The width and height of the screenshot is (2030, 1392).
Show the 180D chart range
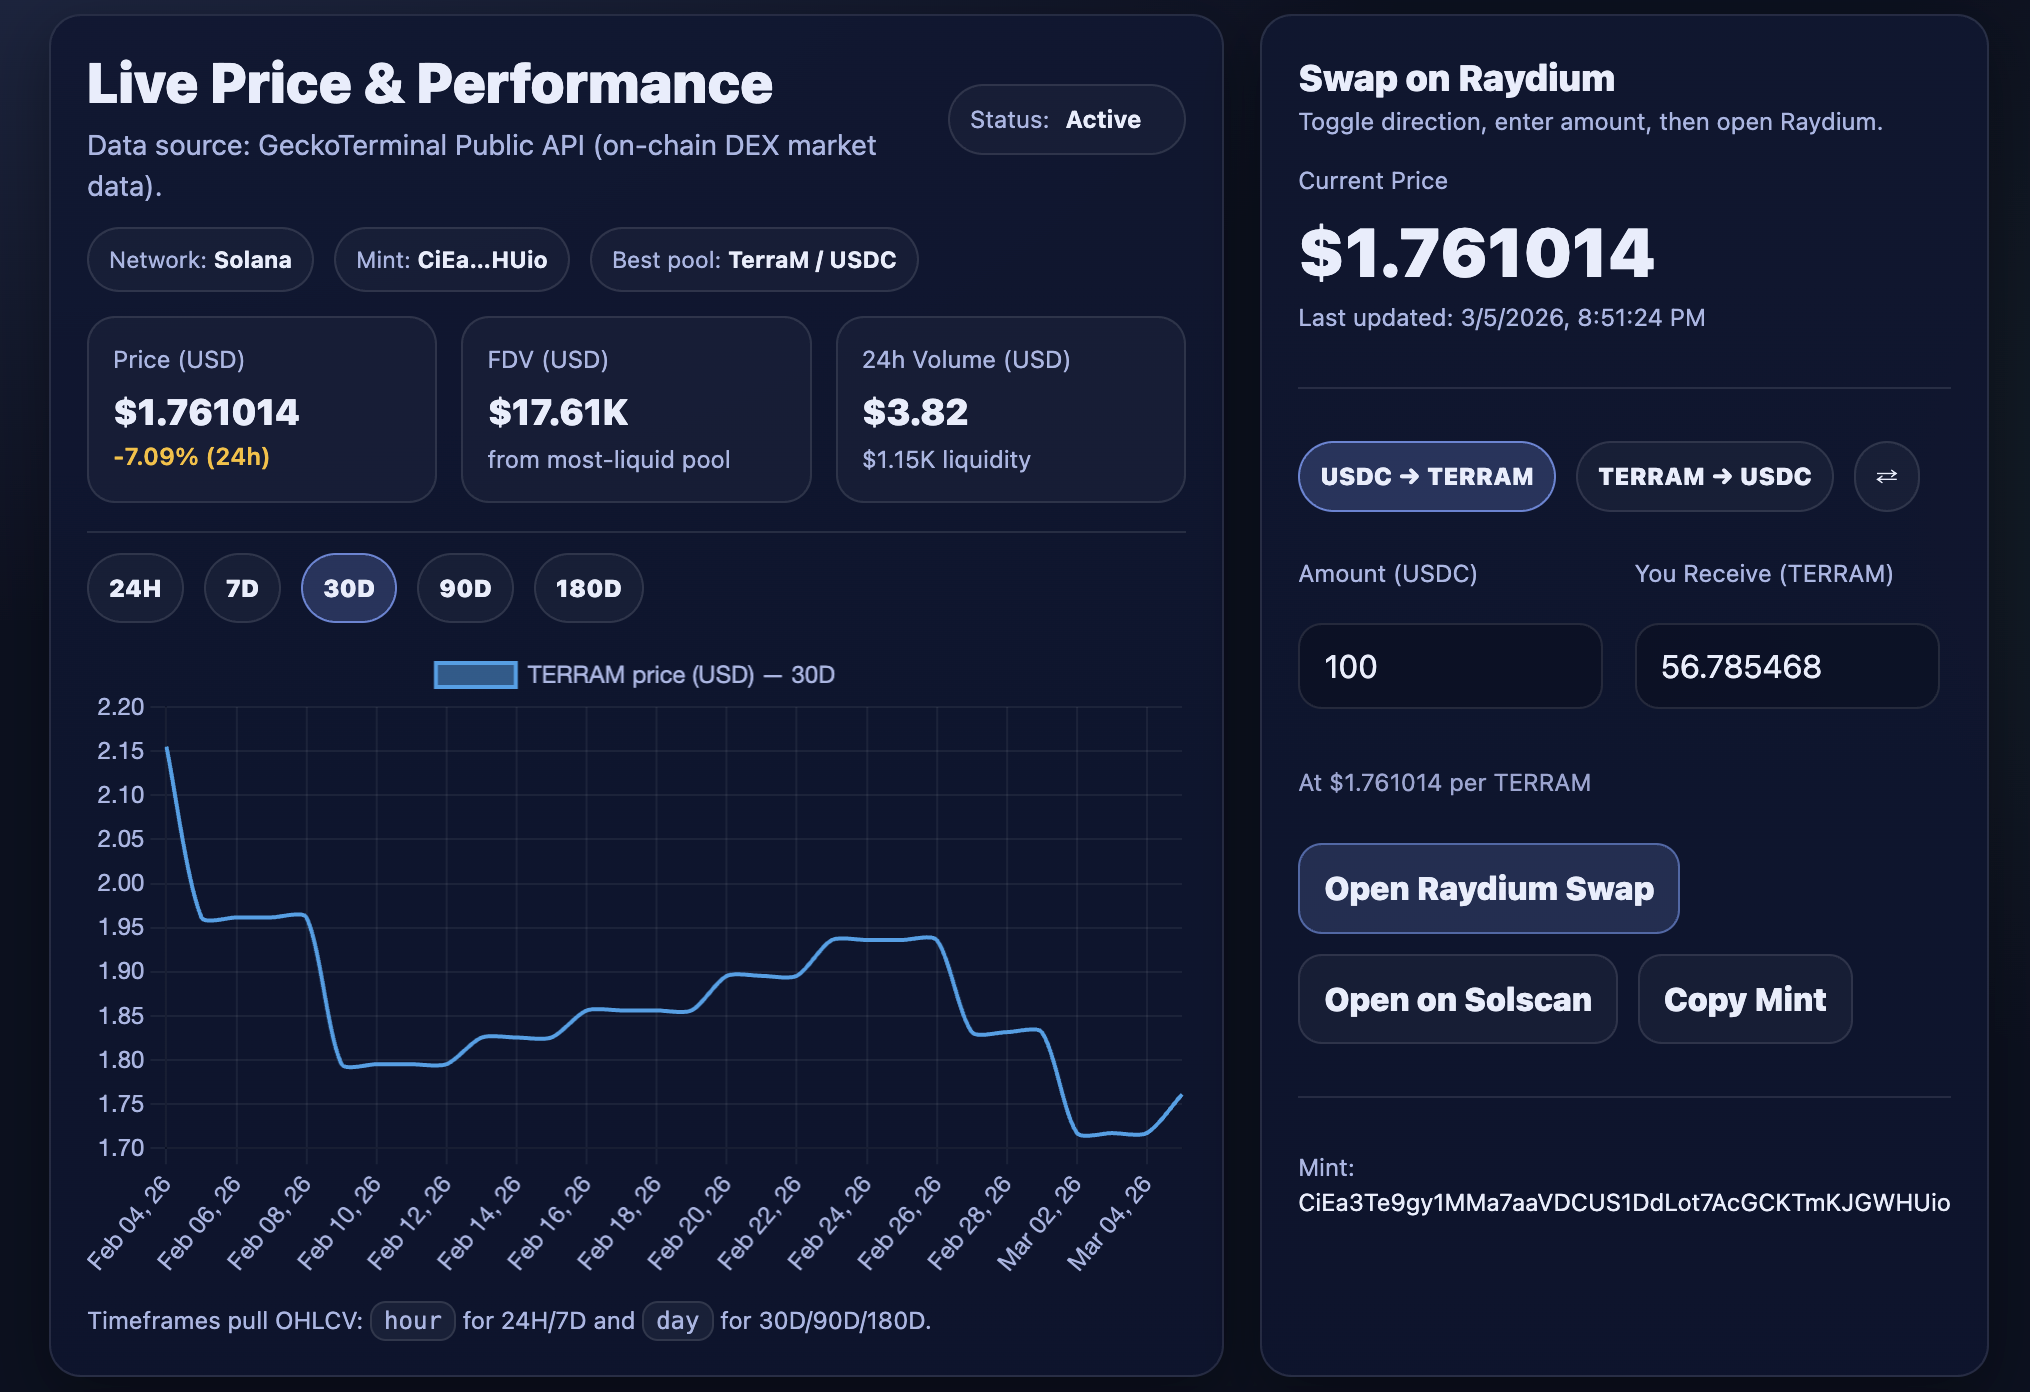point(588,588)
